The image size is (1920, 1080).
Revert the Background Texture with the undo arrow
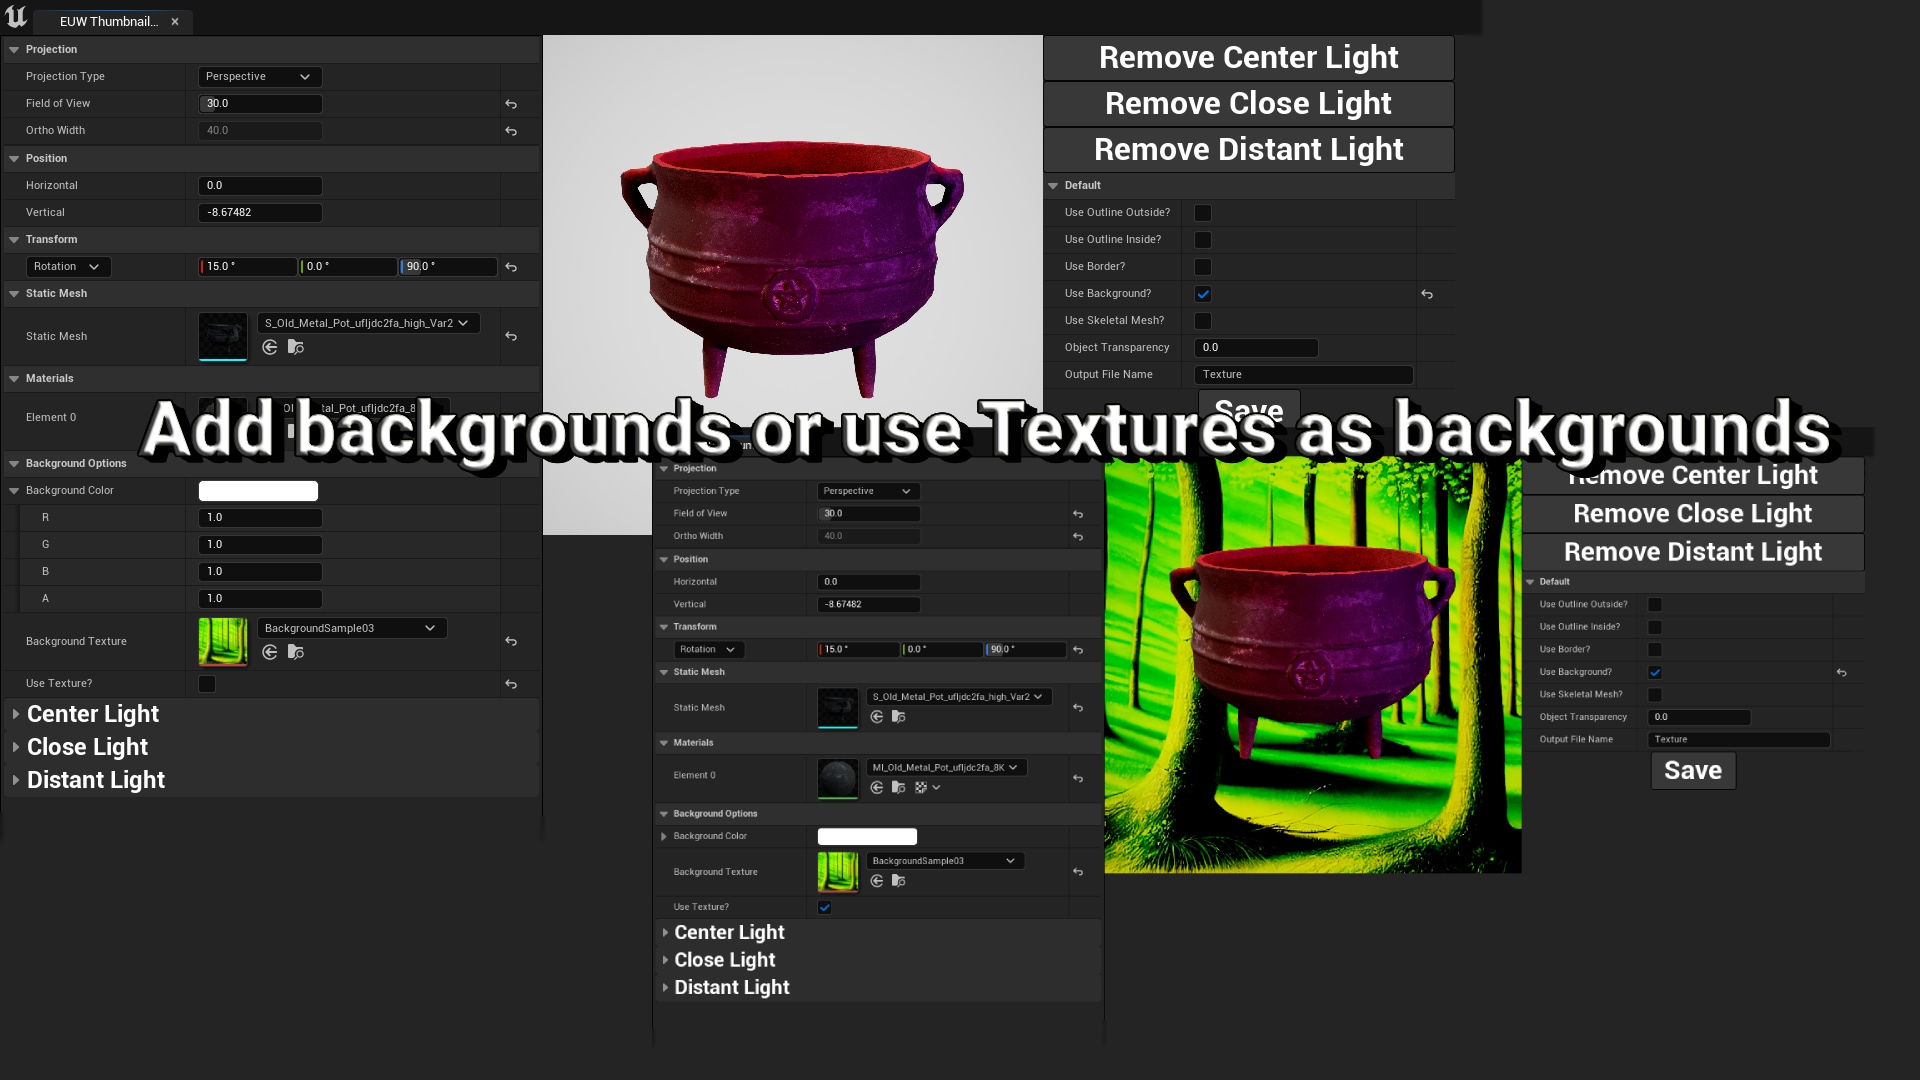[x=511, y=642]
